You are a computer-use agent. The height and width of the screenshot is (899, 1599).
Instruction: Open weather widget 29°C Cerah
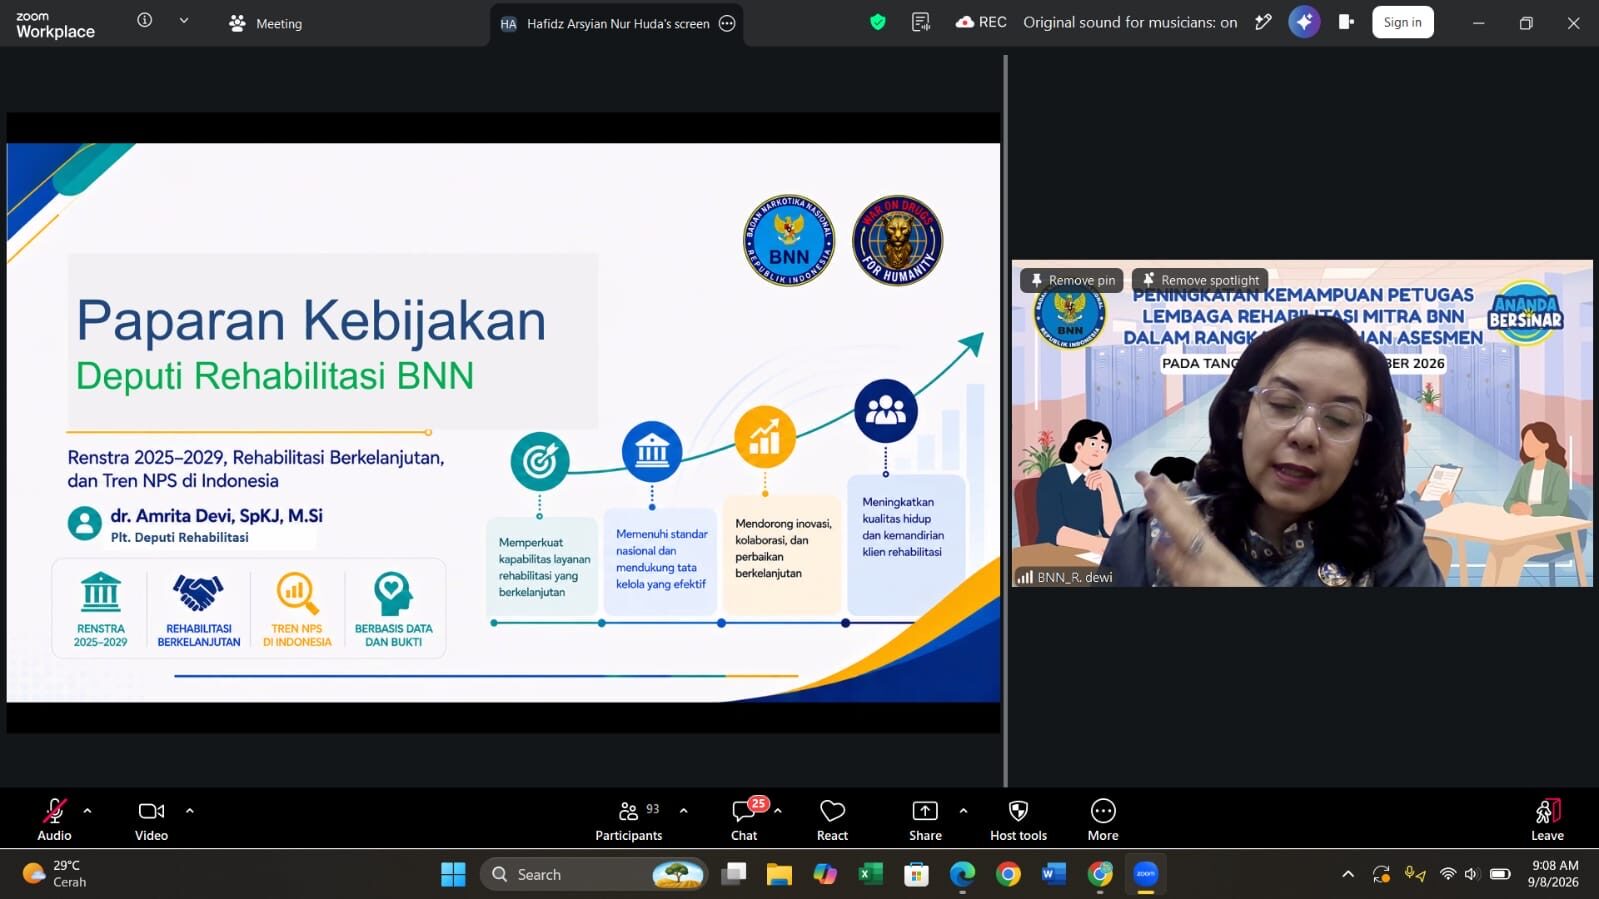(55, 874)
